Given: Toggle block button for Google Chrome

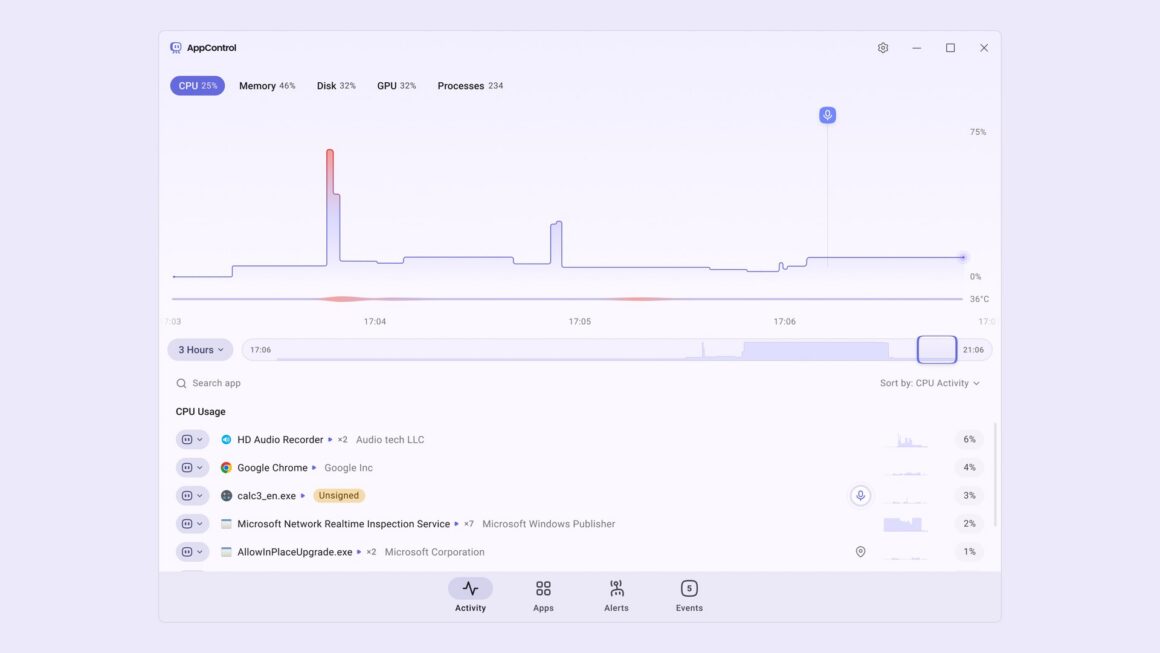Looking at the screenshot, I should (x=192, y=467).
